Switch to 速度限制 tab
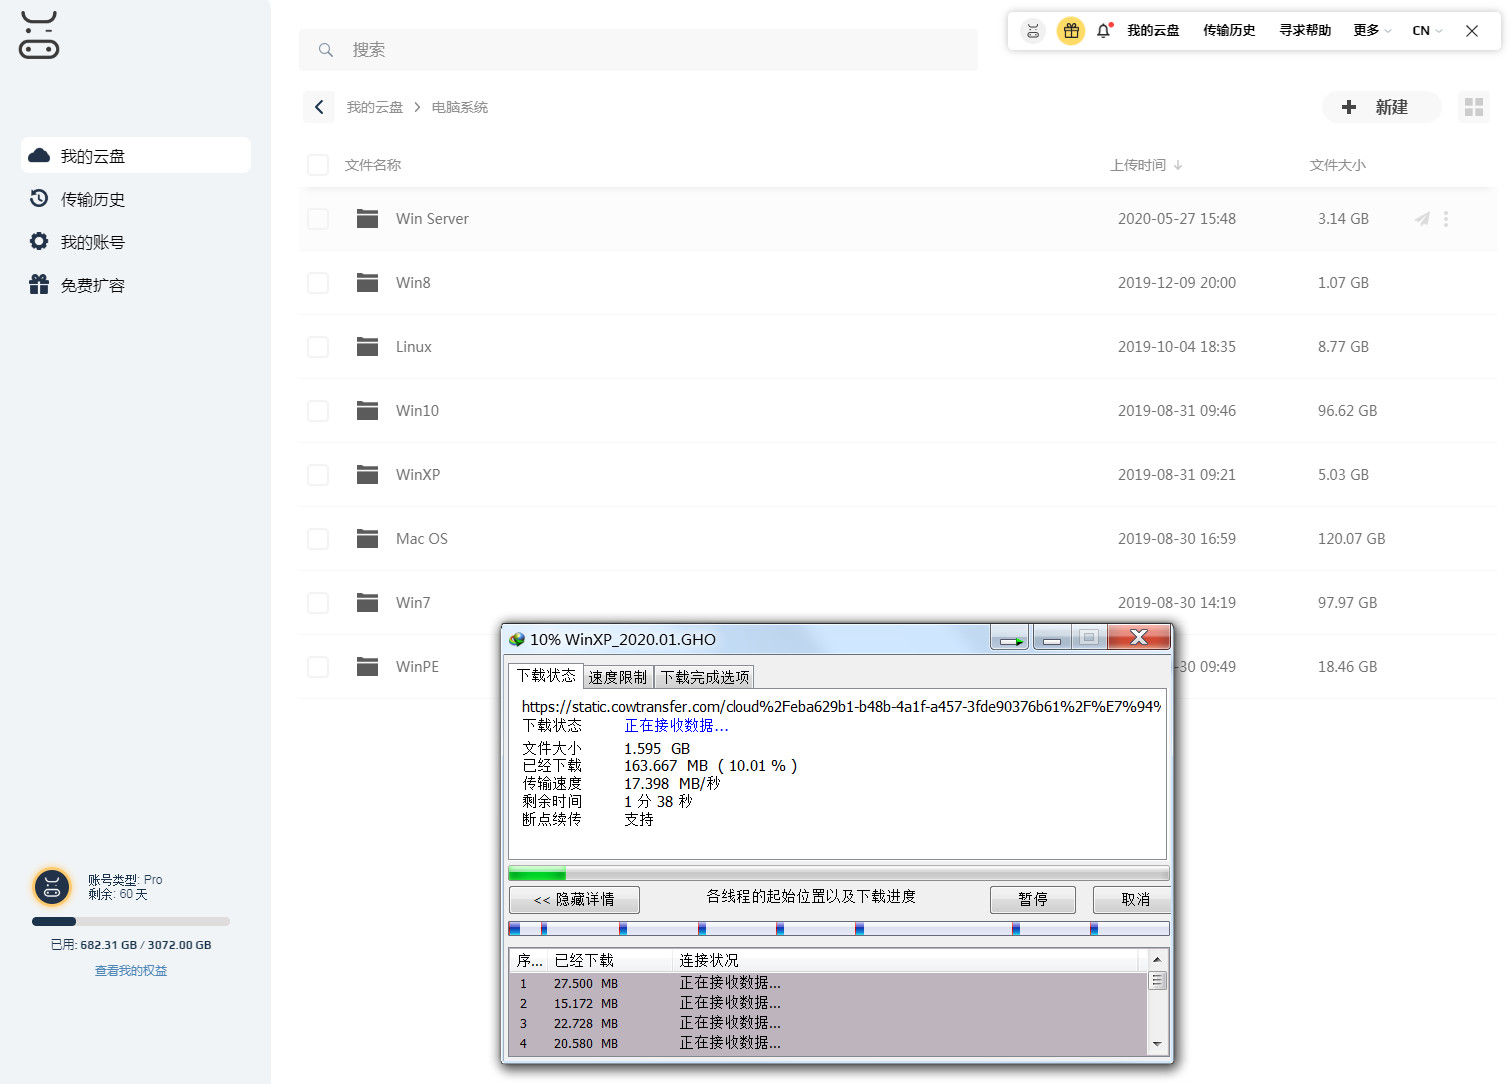 point(618,677)
